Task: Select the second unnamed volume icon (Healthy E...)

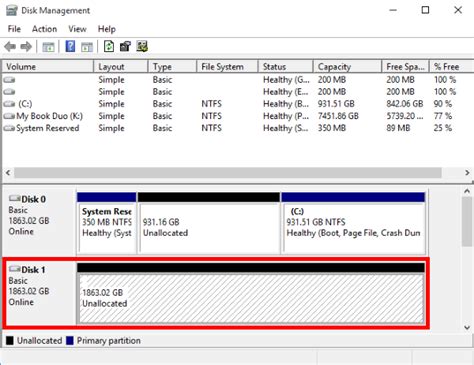Action: [x=9, y=92]
